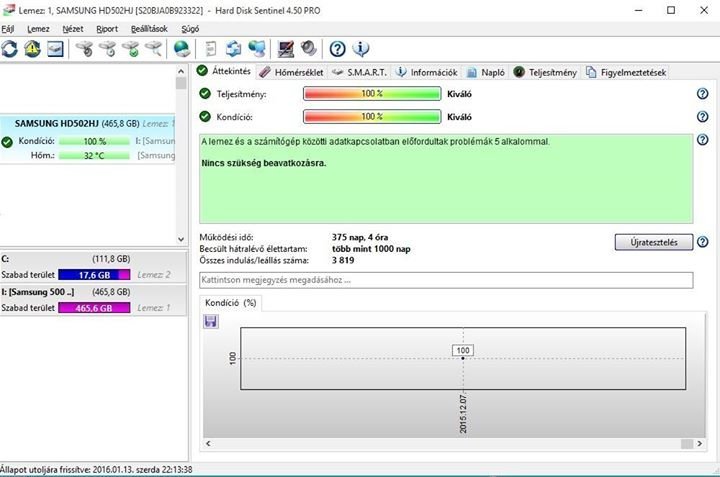The height and width of the screenshot is (477, 720).
Task: Click the C: free space 17,6 GB bar
Action: [x=94, y=275]
